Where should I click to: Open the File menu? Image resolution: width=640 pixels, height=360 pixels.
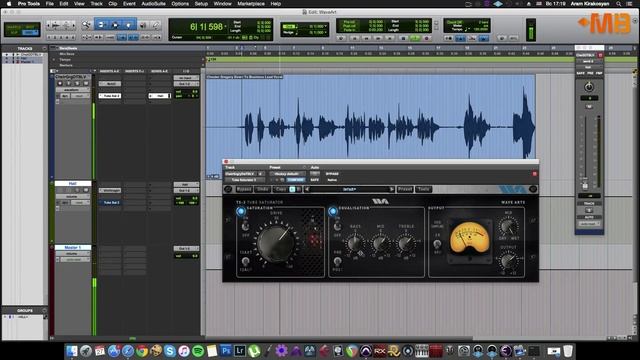[x=50, y=4]
